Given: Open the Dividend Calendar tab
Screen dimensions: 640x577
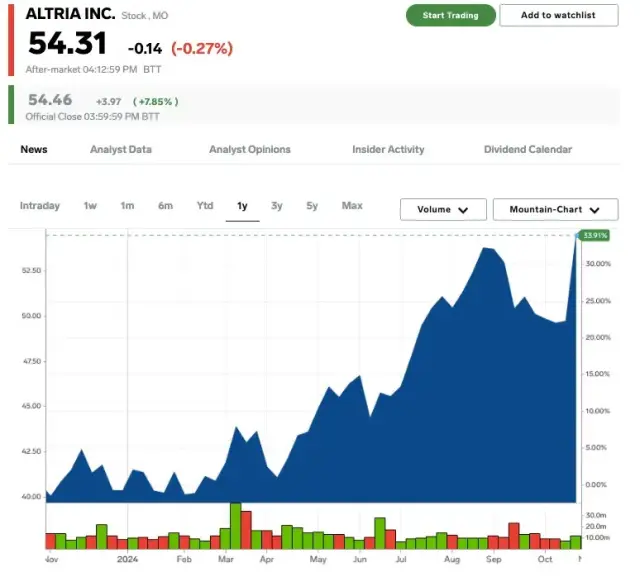Looking at the screenshot, I should (x=528, y=150).
